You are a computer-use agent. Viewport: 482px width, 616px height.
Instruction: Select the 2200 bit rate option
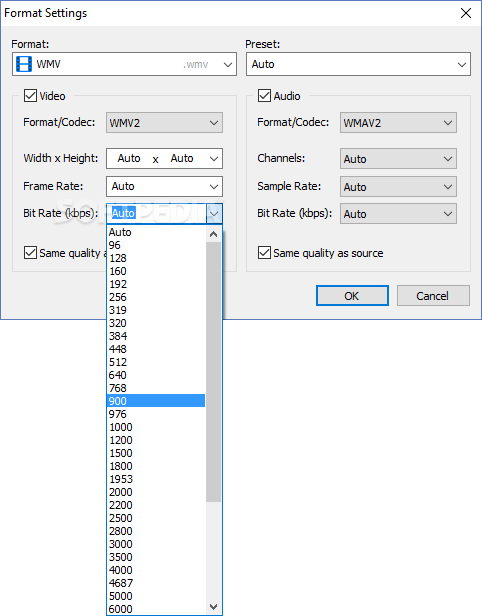click(x=156, y=505)
